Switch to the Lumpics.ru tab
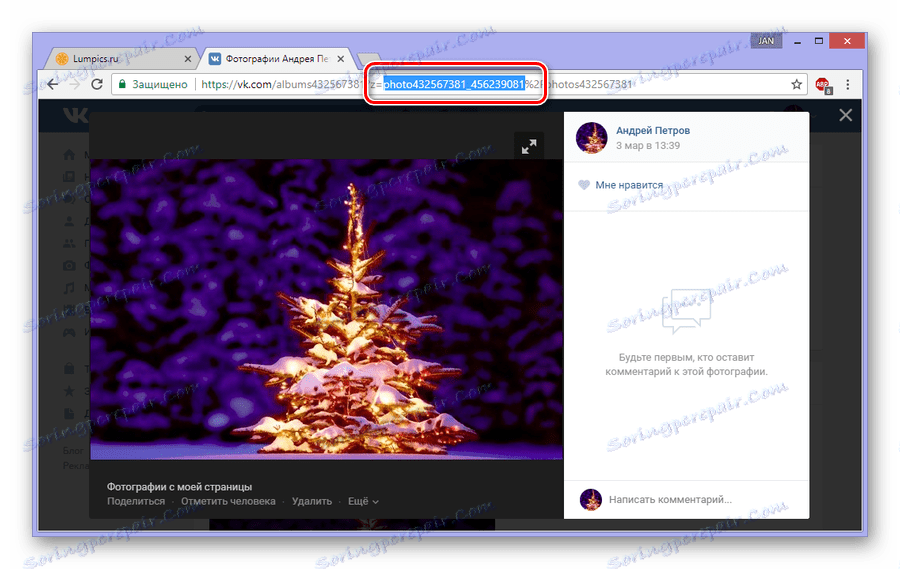This screenshot has width=900, height=569. coord(122,58)
